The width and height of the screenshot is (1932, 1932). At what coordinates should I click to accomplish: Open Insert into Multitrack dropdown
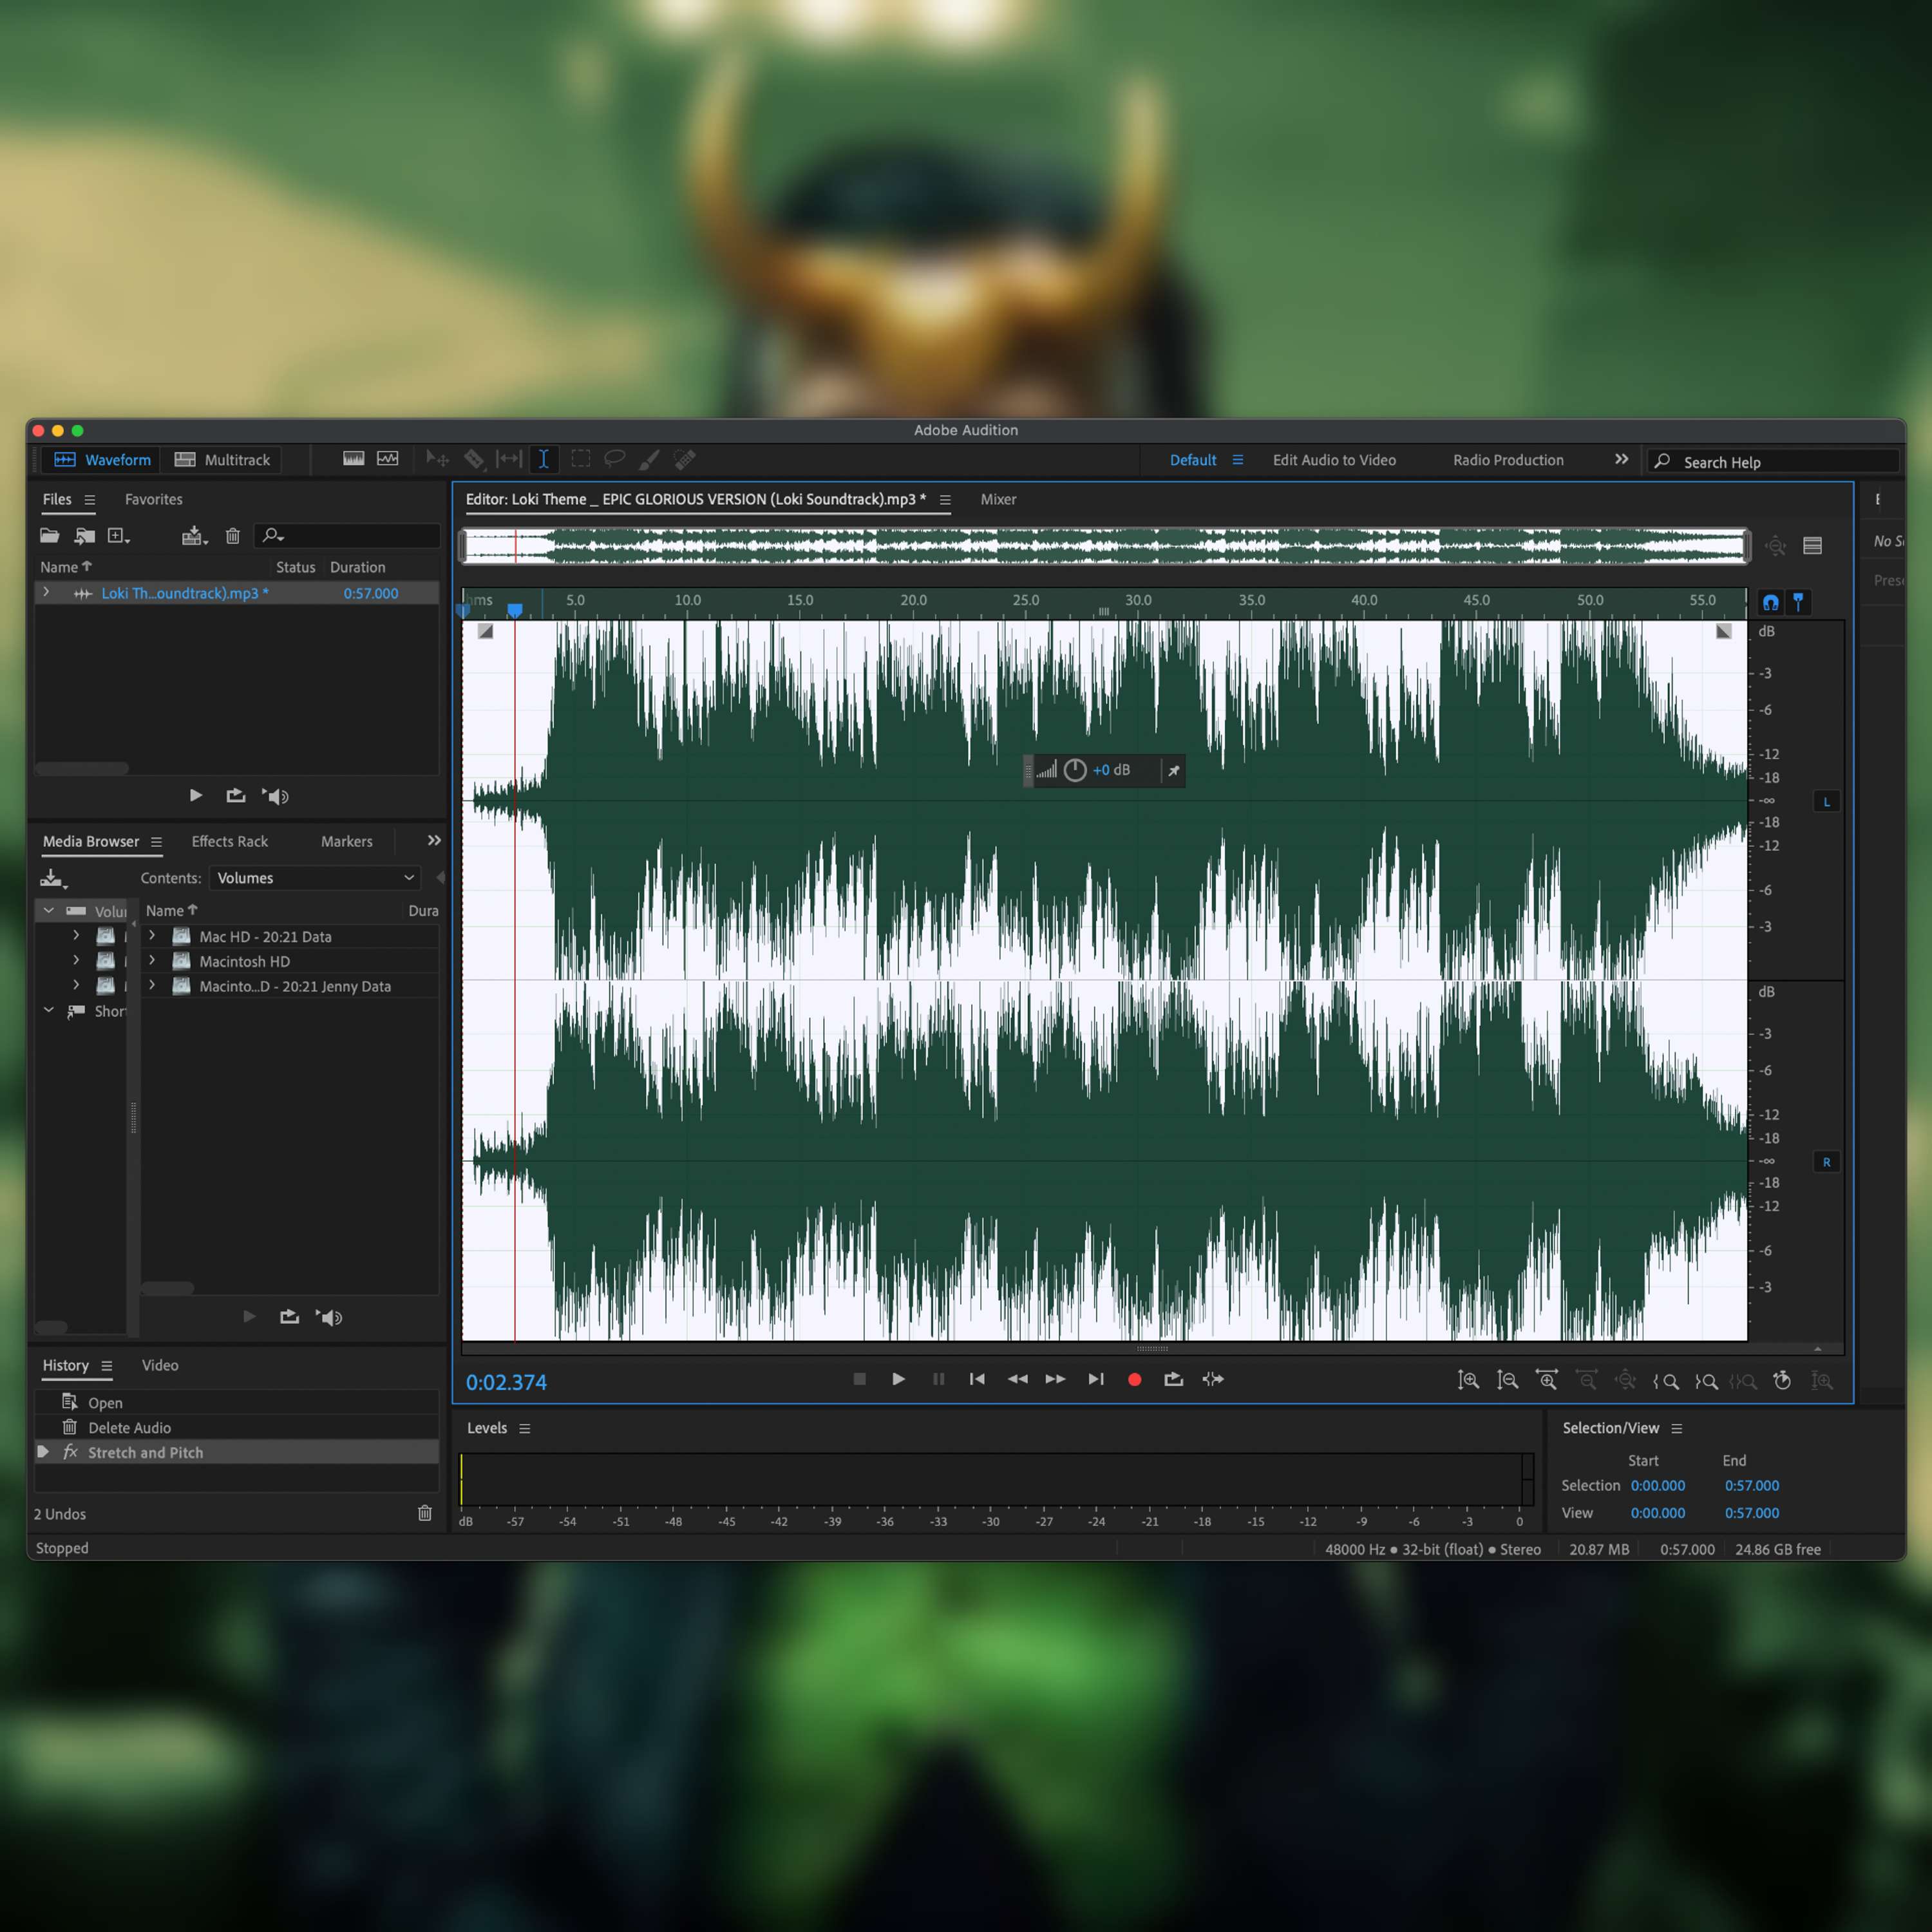(194, 536)
